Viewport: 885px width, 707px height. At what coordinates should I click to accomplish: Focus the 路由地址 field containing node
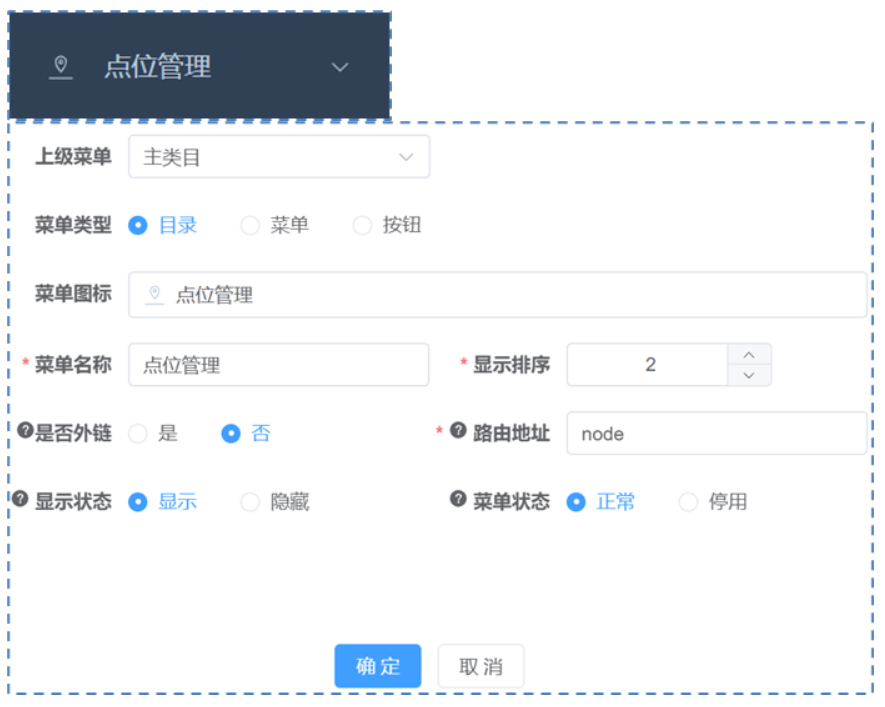pos(717,433)
